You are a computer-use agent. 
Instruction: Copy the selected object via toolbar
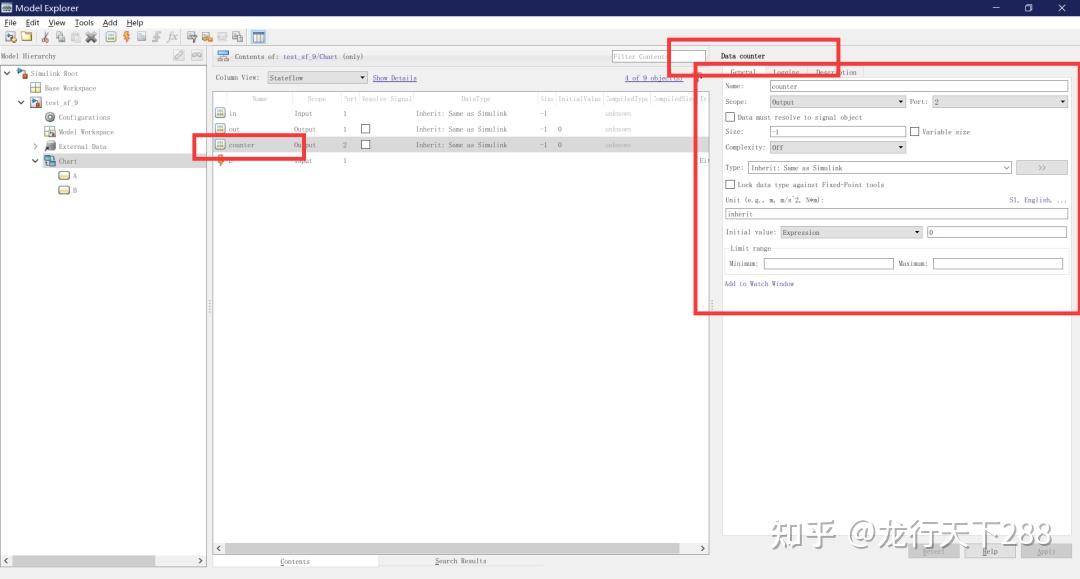(61, 36)
